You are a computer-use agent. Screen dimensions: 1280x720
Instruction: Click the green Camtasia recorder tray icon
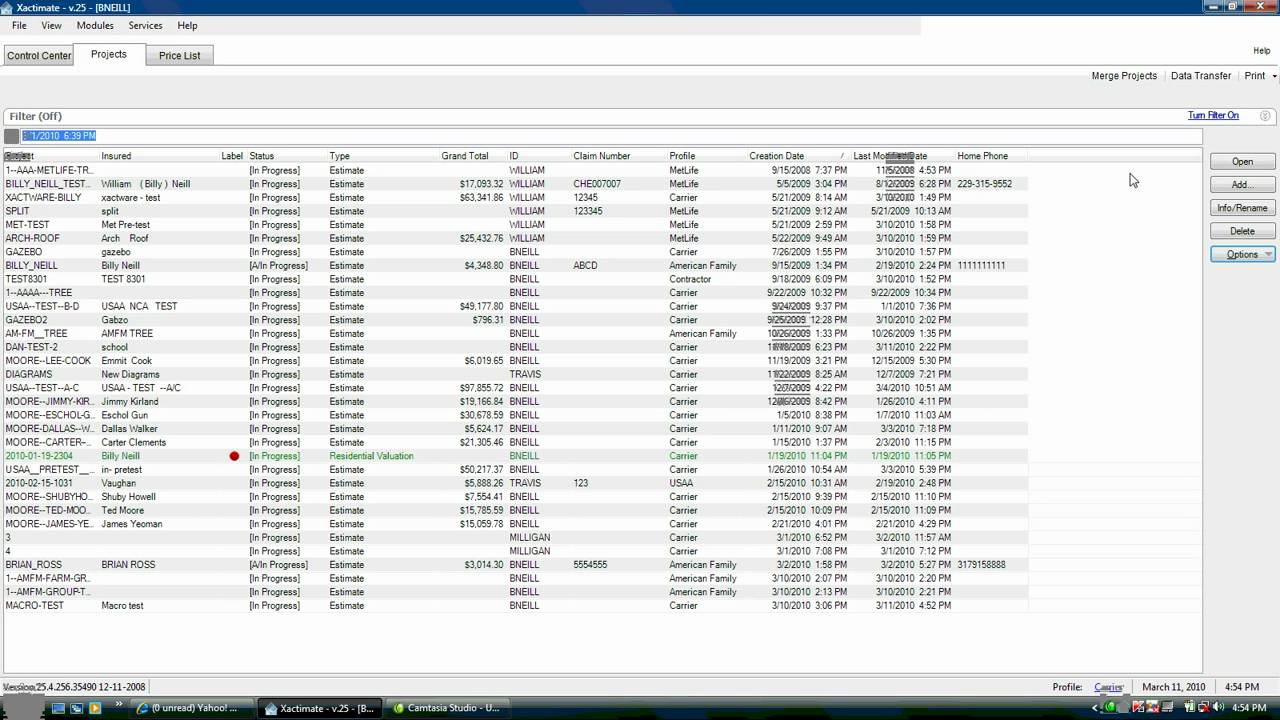1111,707
